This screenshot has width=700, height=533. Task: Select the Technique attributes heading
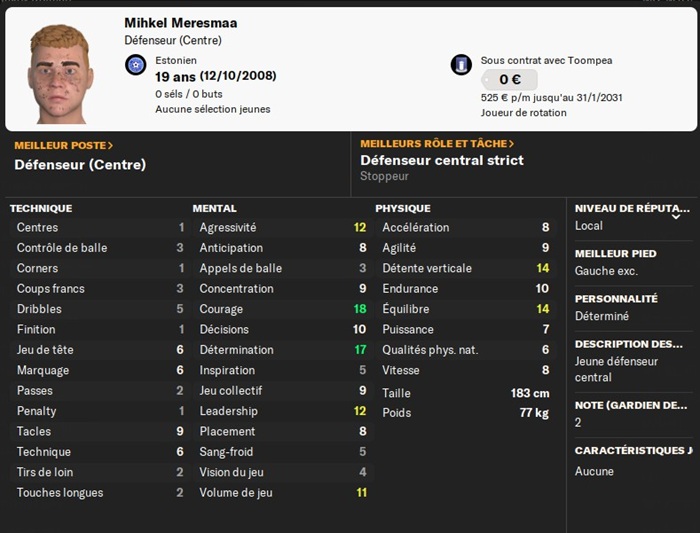point(41,209)
